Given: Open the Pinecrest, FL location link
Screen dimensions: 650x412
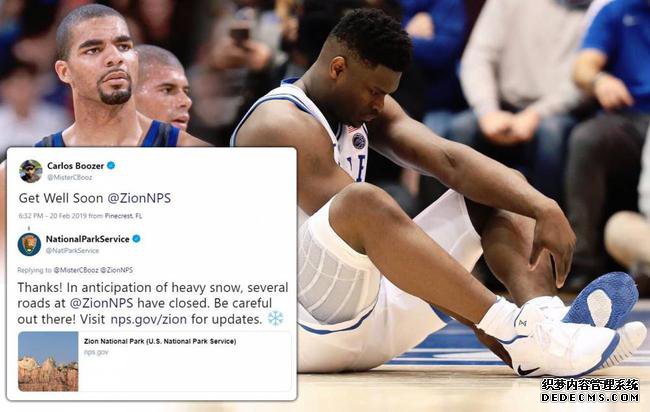Looking at the screenshot, I should coord(124,216).
